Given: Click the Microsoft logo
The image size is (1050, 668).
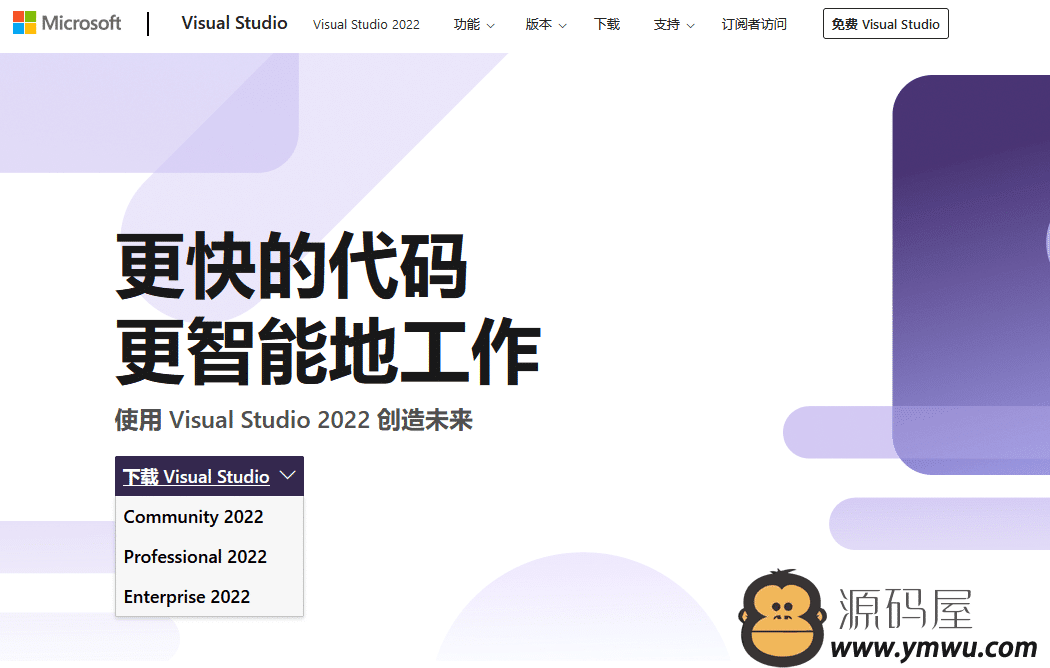Looking at the screenshot, I should (67, 23).
